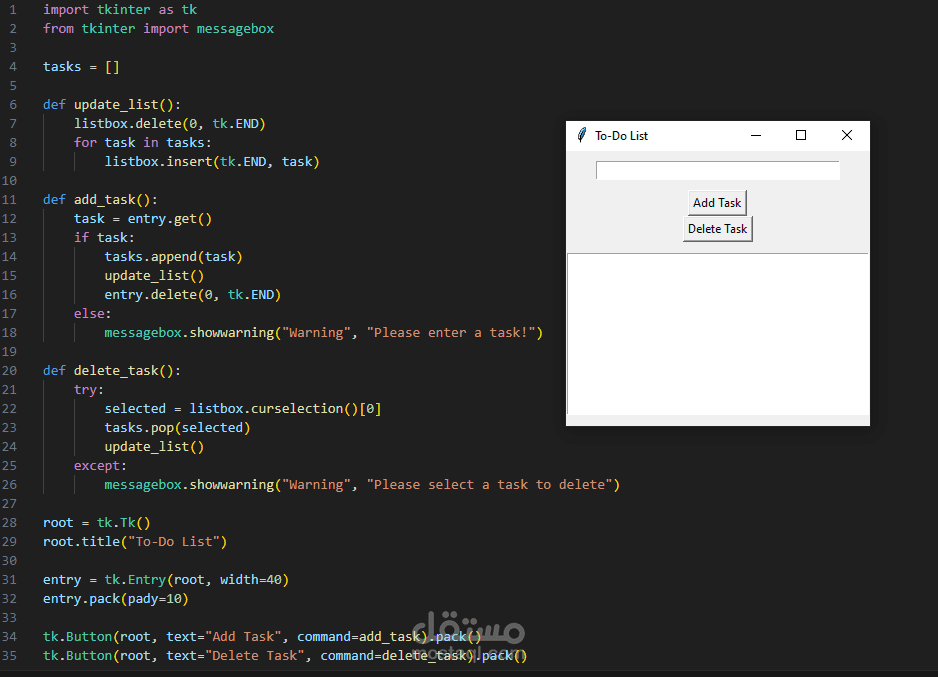The image size is (938, 677).
Task: Click 'def delete_task():' definition
Action: tap(112, 371)
